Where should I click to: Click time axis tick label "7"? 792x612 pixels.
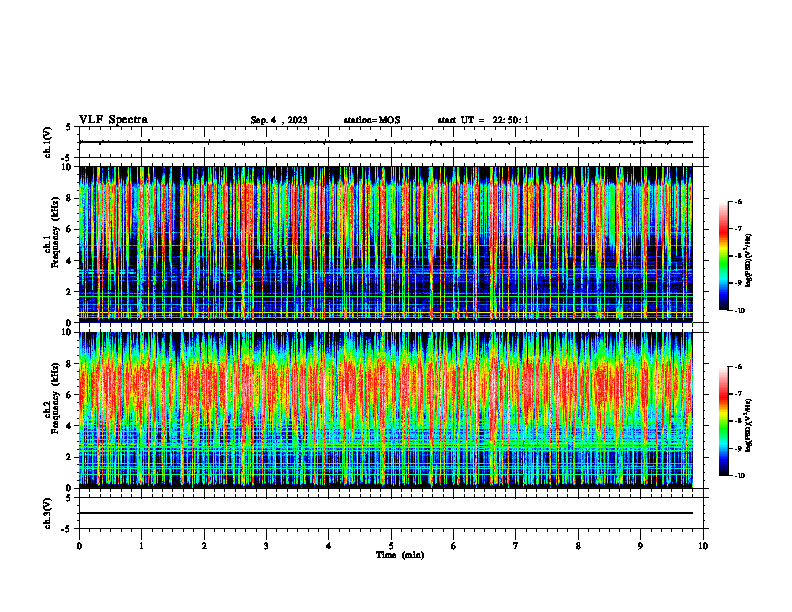point(516,546)
